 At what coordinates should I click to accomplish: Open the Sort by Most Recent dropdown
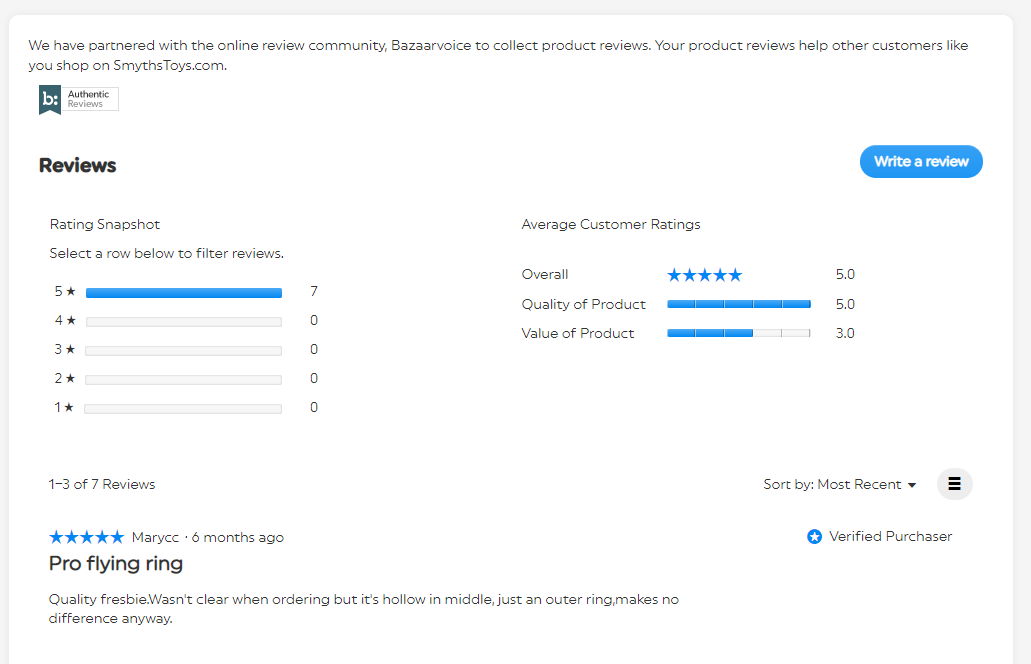839,485
